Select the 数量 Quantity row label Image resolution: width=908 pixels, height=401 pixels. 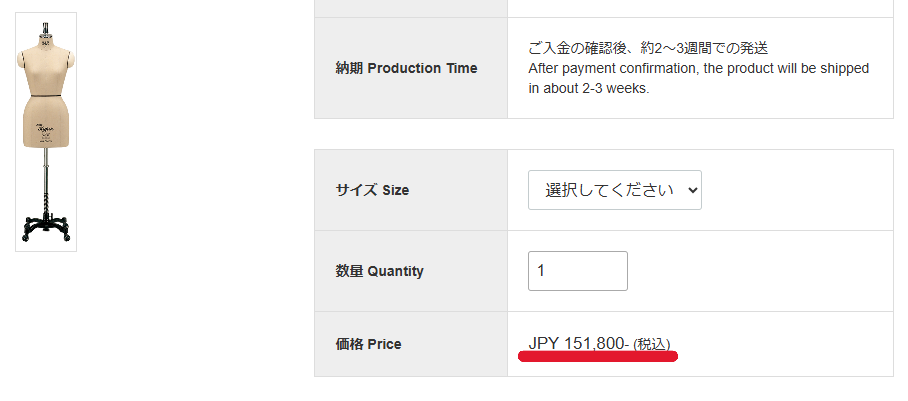[x=379, y=271]
